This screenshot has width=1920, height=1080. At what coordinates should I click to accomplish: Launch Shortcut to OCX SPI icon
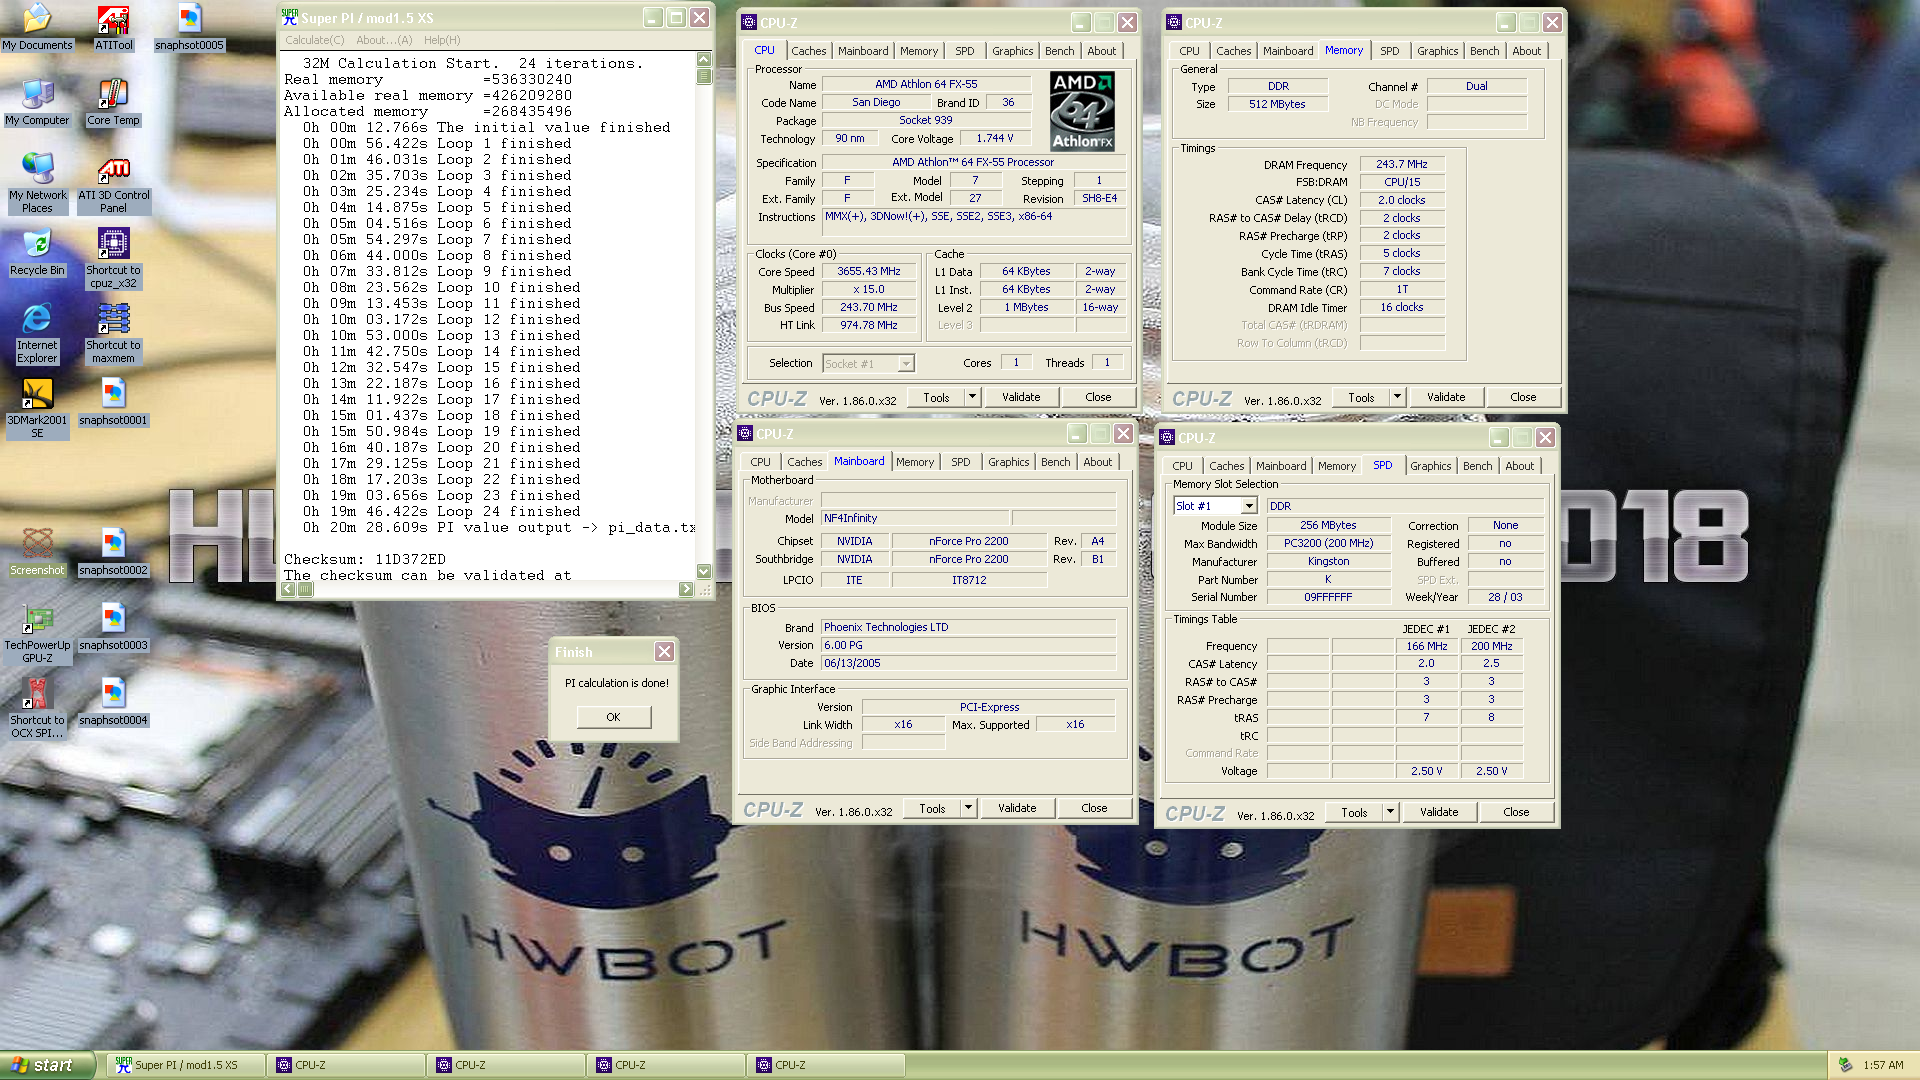tap(37, 709)
